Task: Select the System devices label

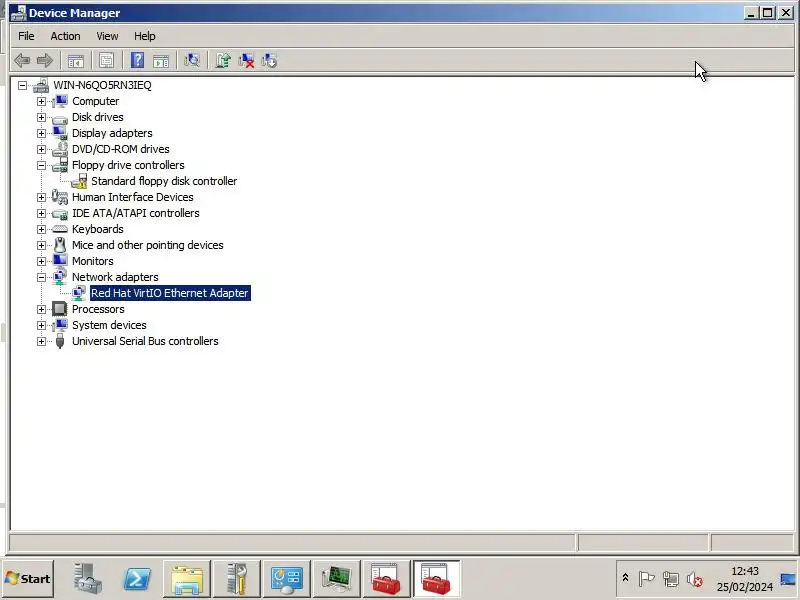Action: tap(109, 325)
